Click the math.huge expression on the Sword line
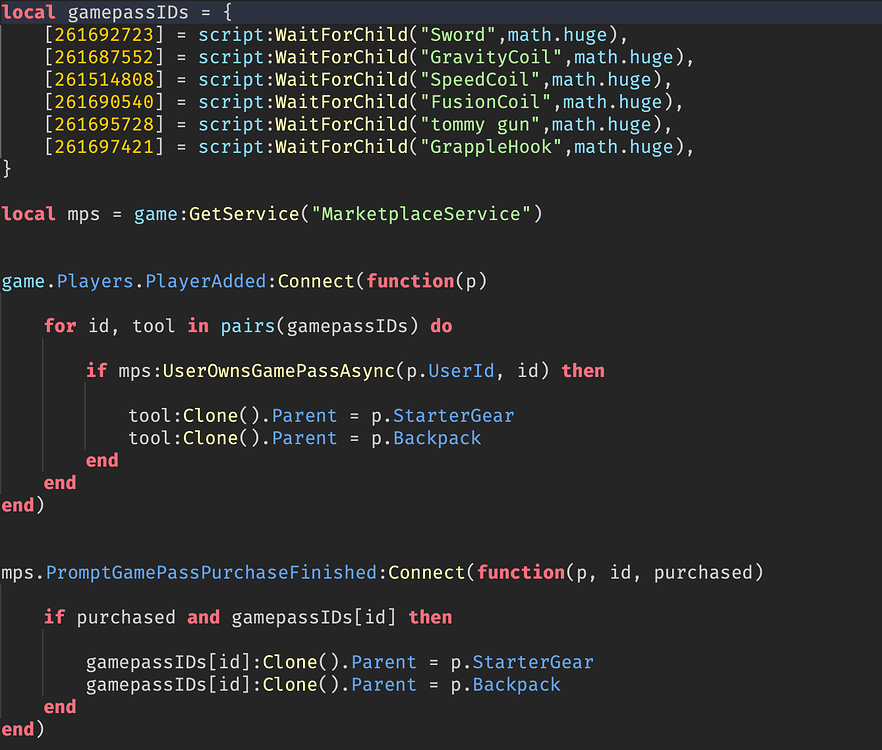 (x=557, y=34)
